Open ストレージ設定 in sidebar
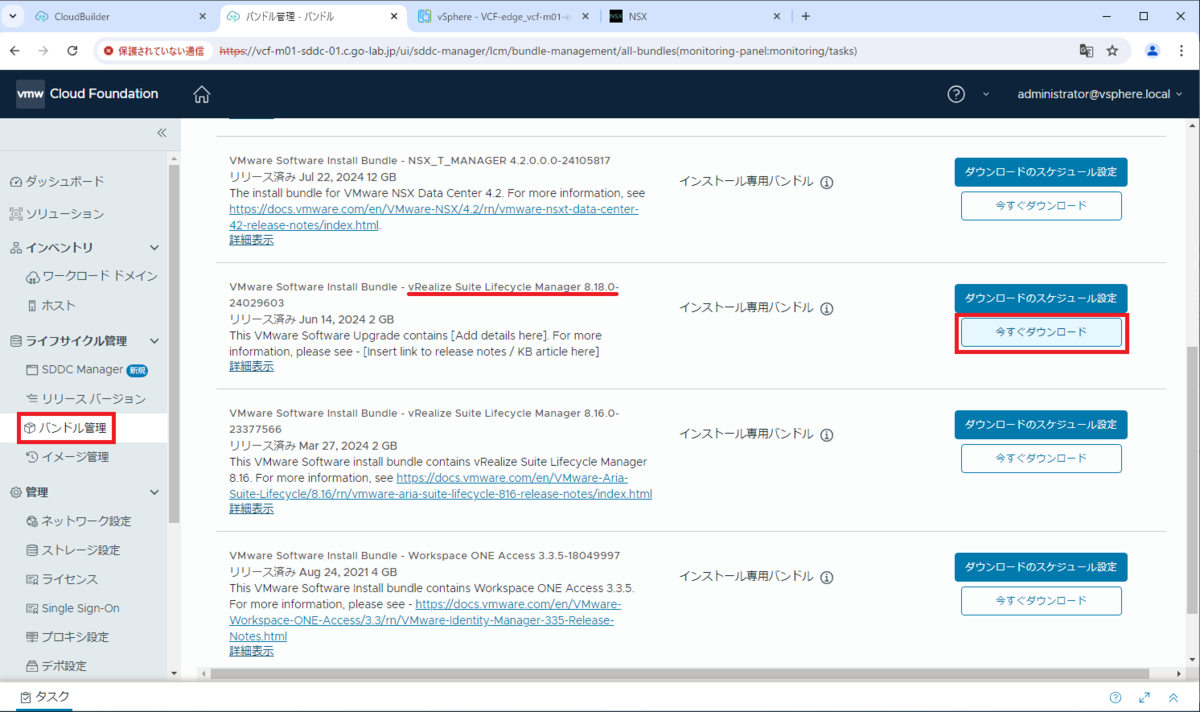This screenshot has width=1200, height=712. (x=73, y=550)
